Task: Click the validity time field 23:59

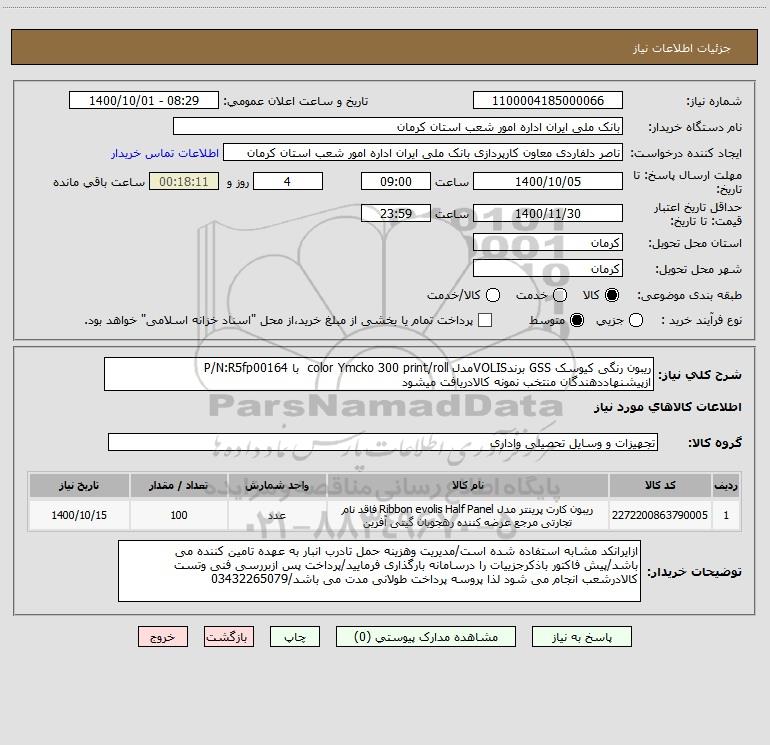Action: (396, 214)
